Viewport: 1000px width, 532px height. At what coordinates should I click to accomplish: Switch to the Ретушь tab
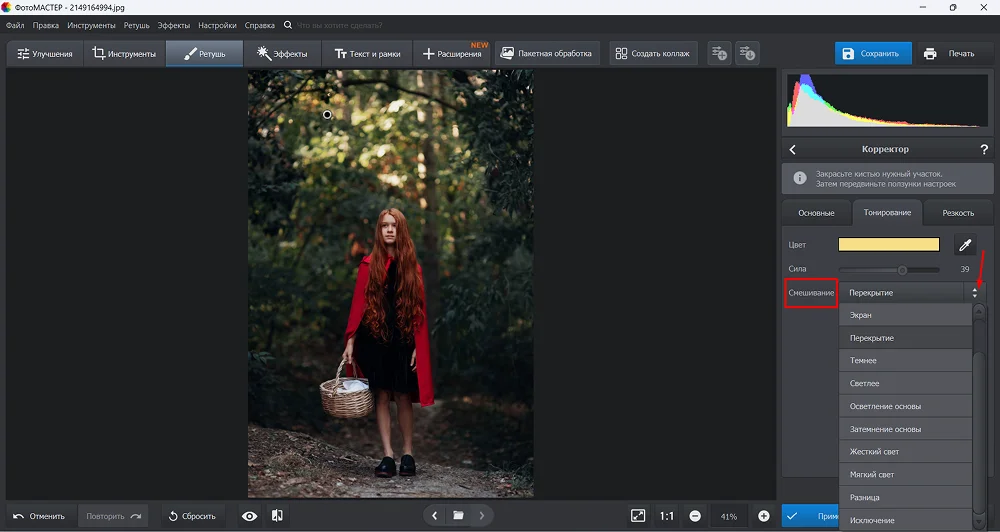[205, 54]
